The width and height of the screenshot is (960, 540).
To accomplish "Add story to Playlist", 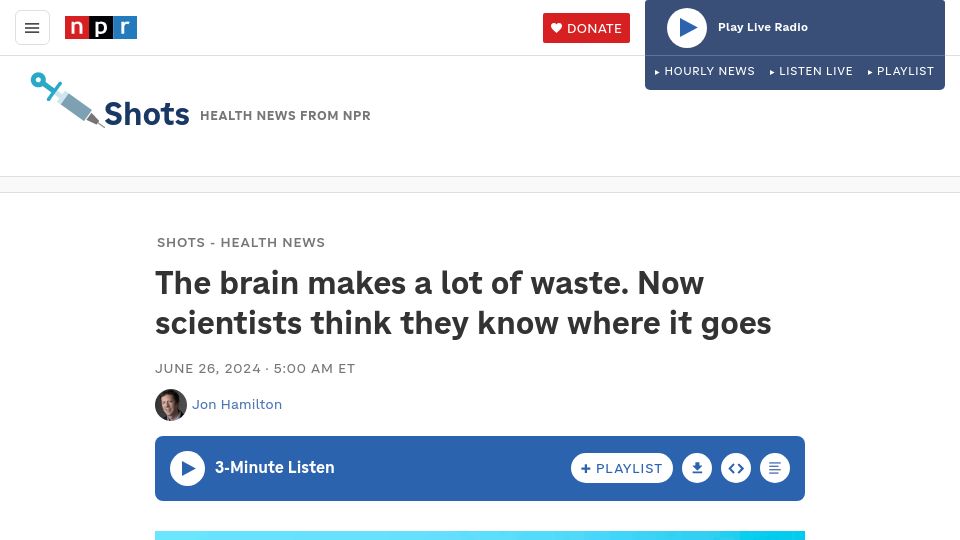I will [622, 468].
